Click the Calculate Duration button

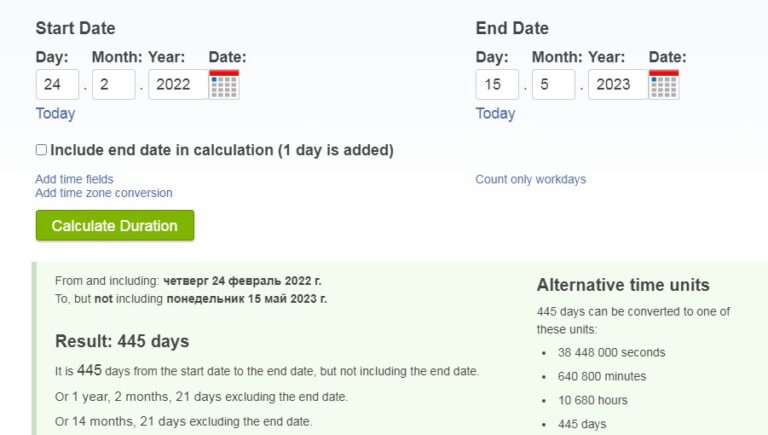pyautogui.click(x=115, y=225)
